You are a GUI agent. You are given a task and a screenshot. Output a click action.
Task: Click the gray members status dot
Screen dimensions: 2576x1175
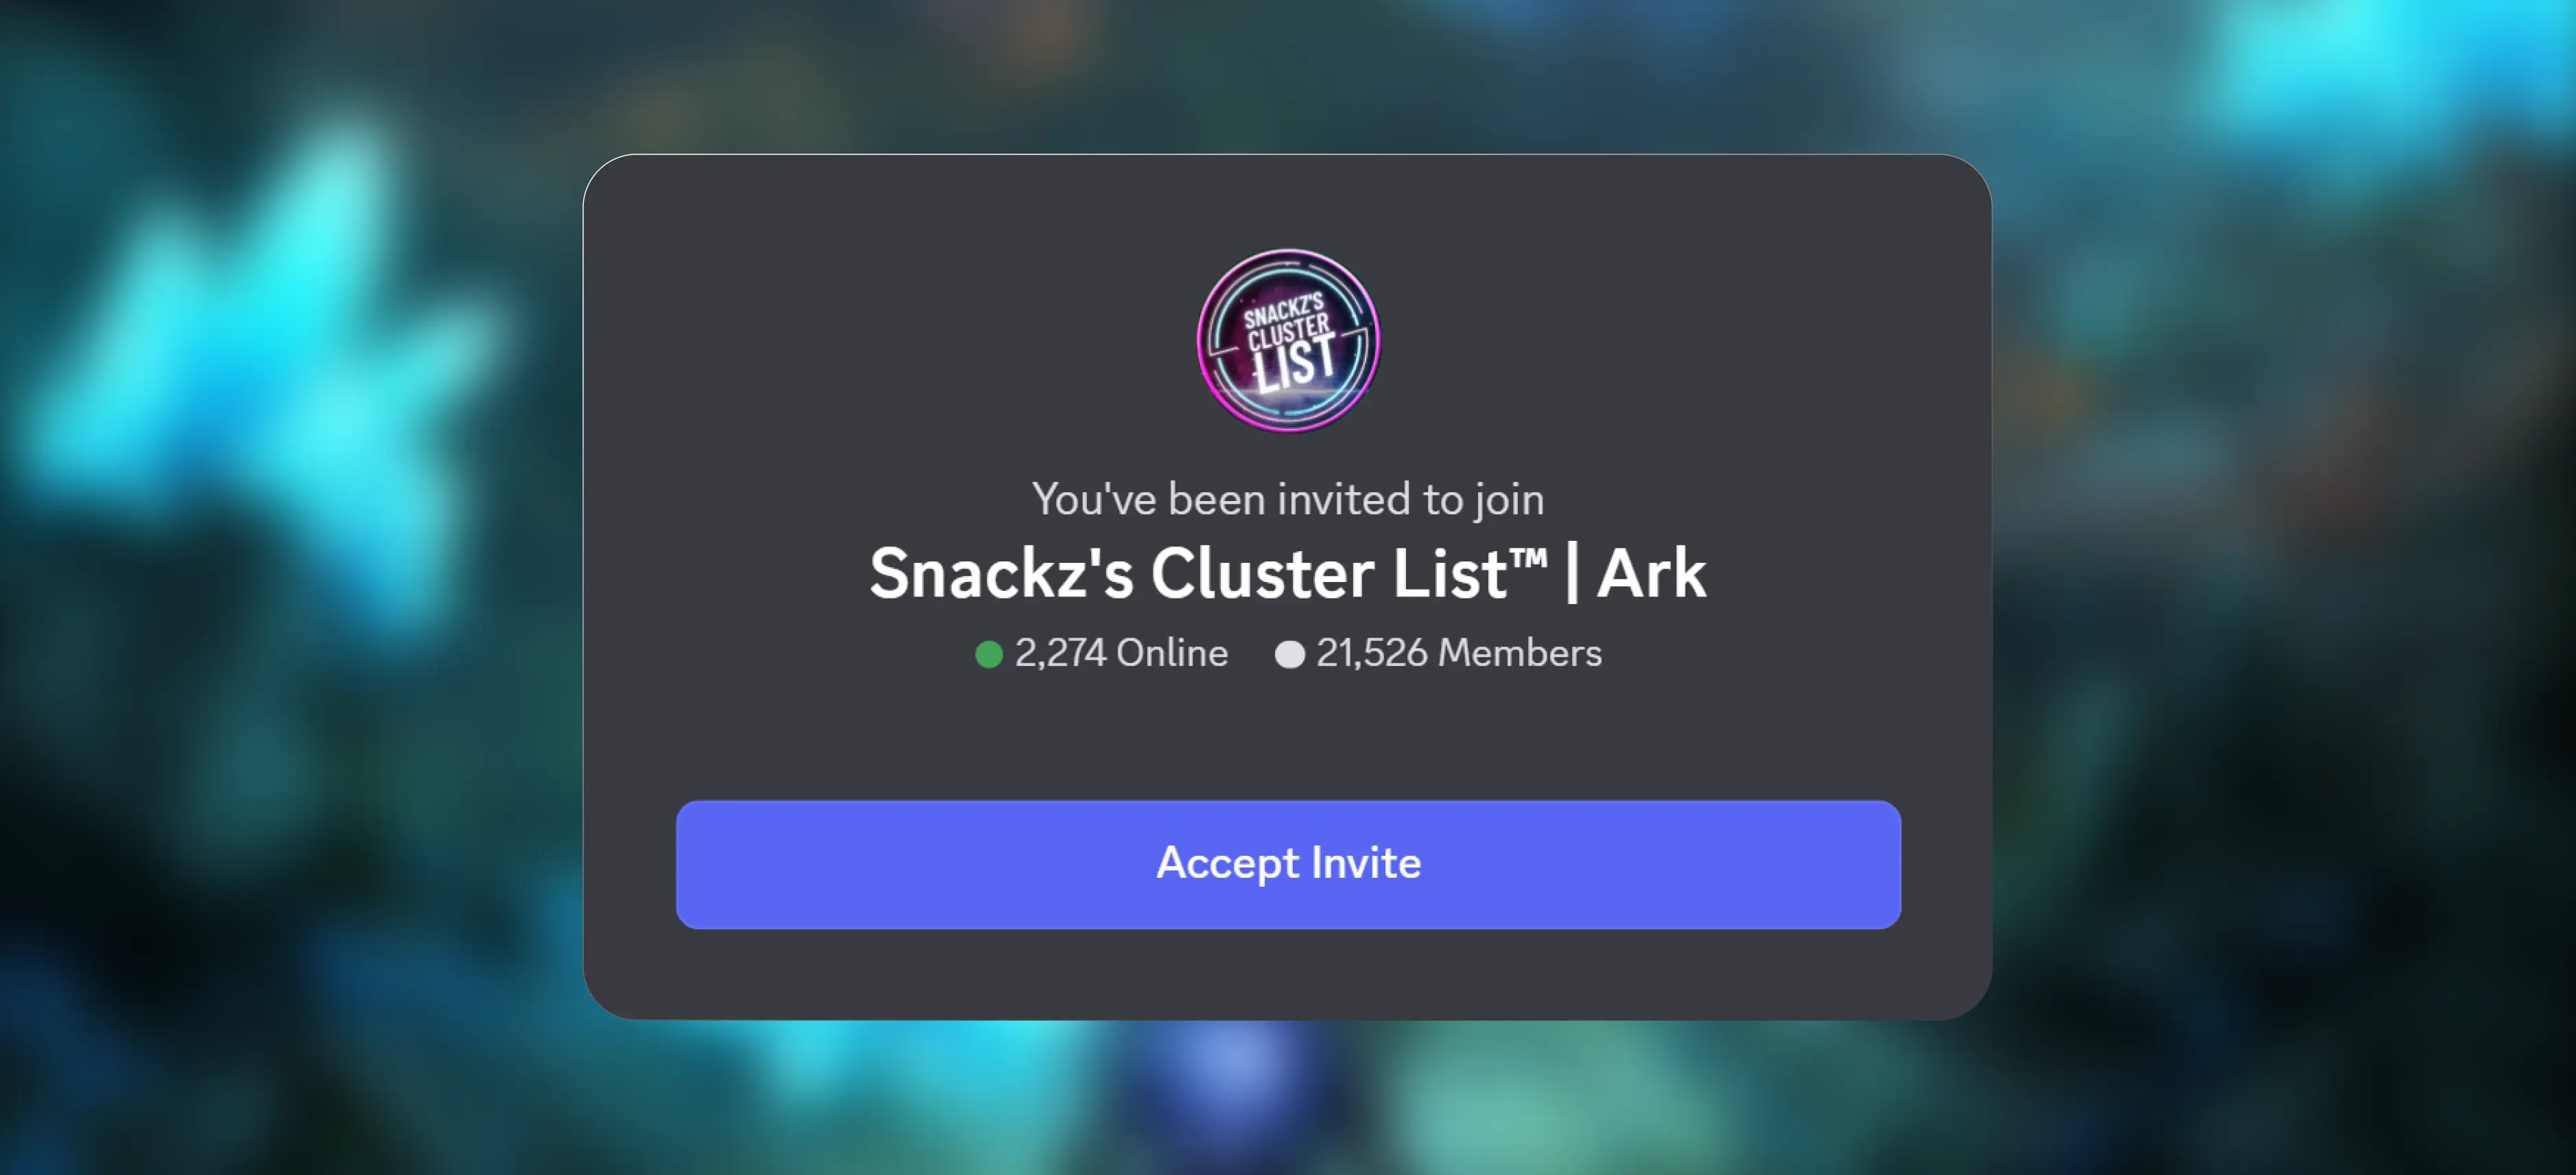point(1290,654)
